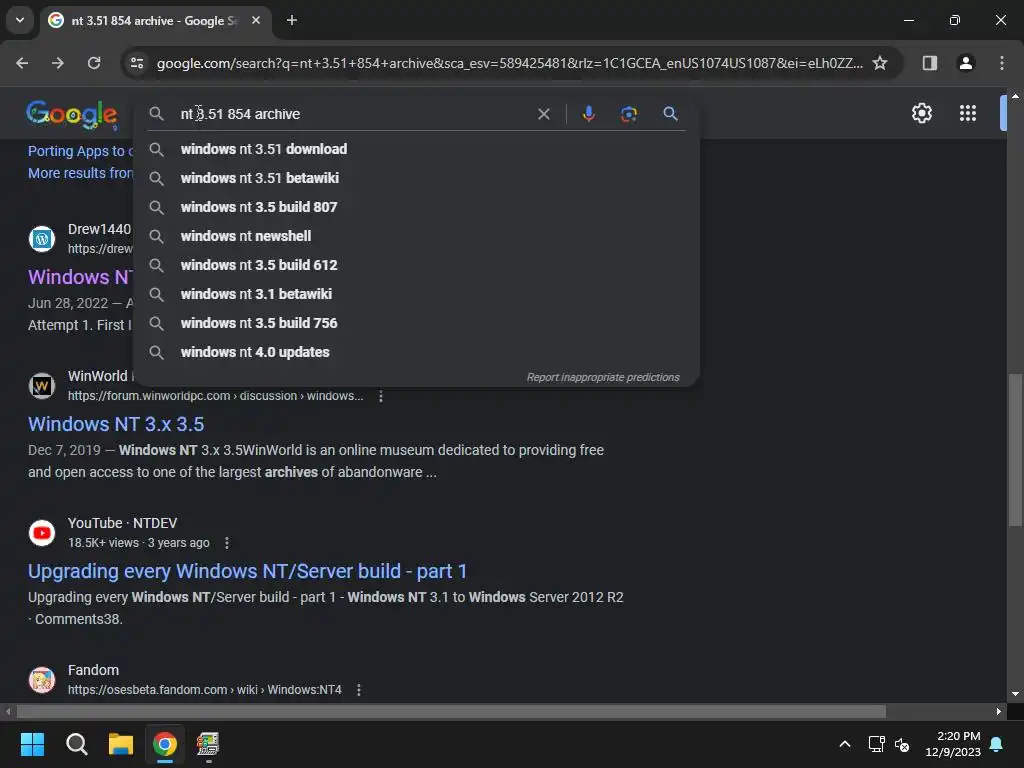
Task: Submit search with blue magnifier button
Action: (670, 114)
